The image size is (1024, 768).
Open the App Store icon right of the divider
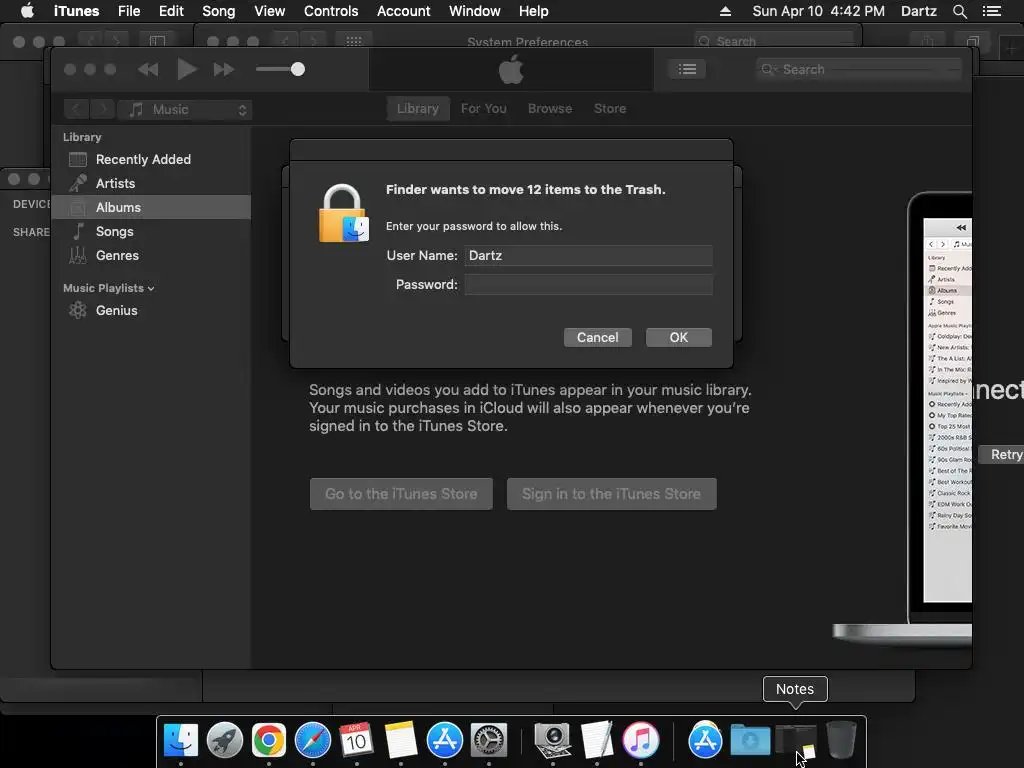click(x=705, y=740)
